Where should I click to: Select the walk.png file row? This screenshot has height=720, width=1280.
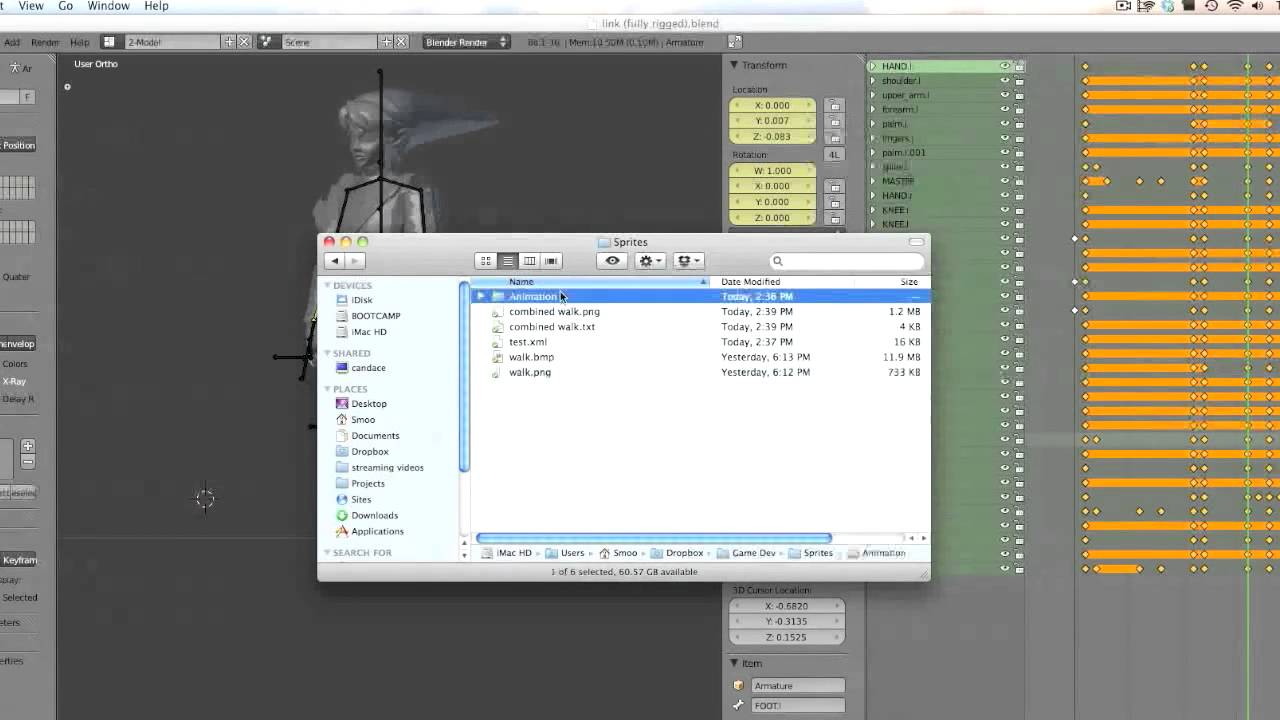tap(700, 372)
